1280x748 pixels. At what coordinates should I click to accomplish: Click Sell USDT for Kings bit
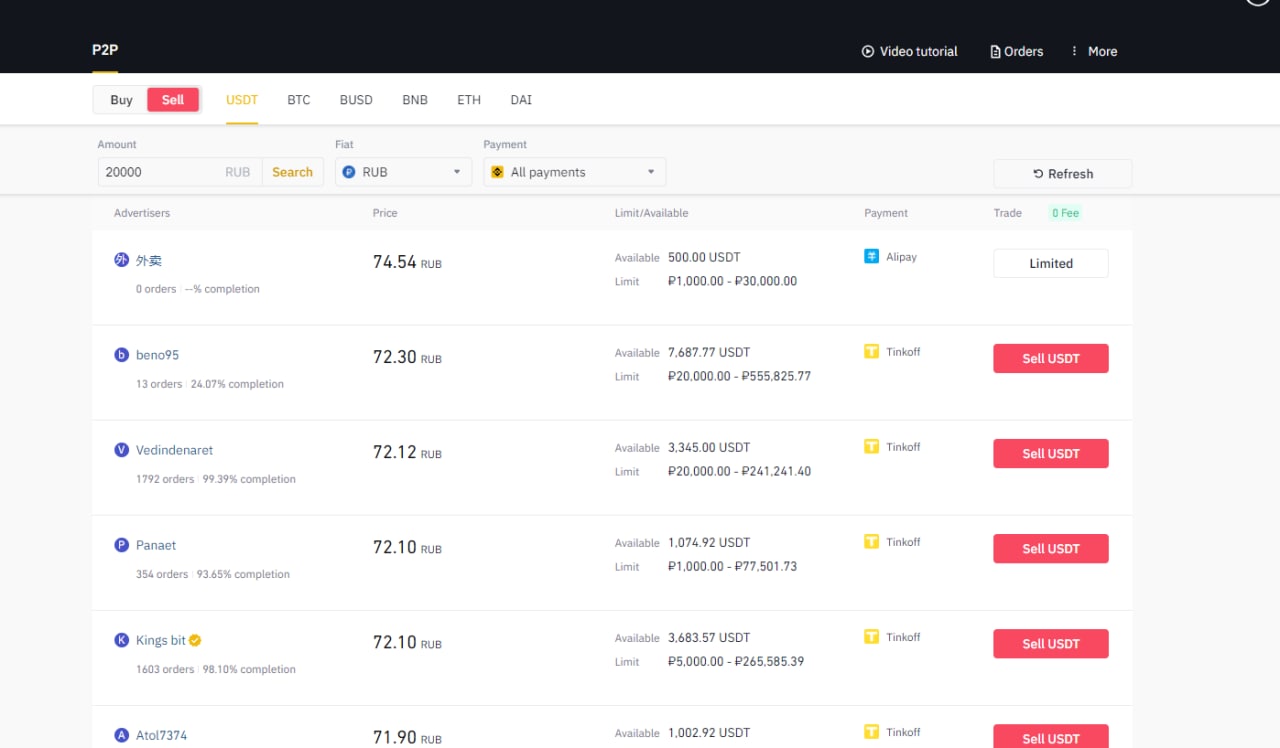point(1051,643)
